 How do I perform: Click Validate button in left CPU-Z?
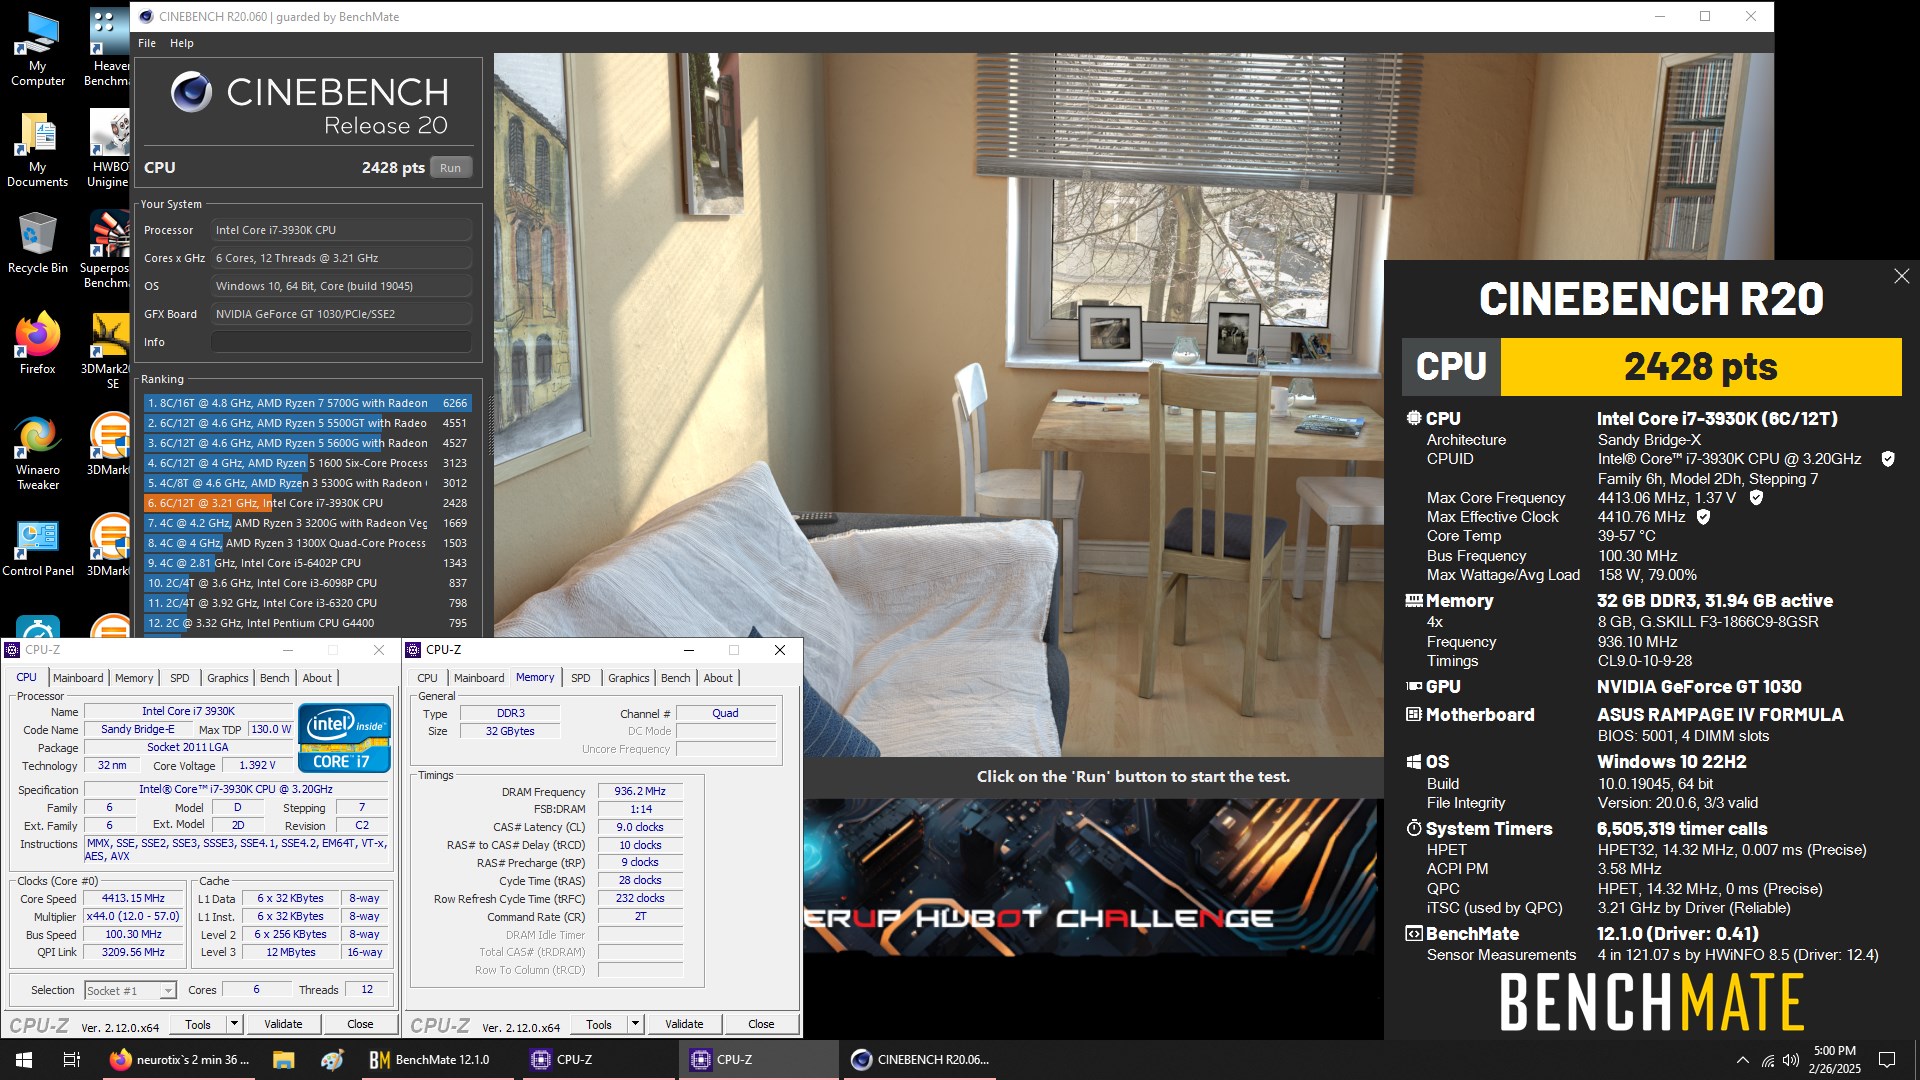click(283, 1025)
